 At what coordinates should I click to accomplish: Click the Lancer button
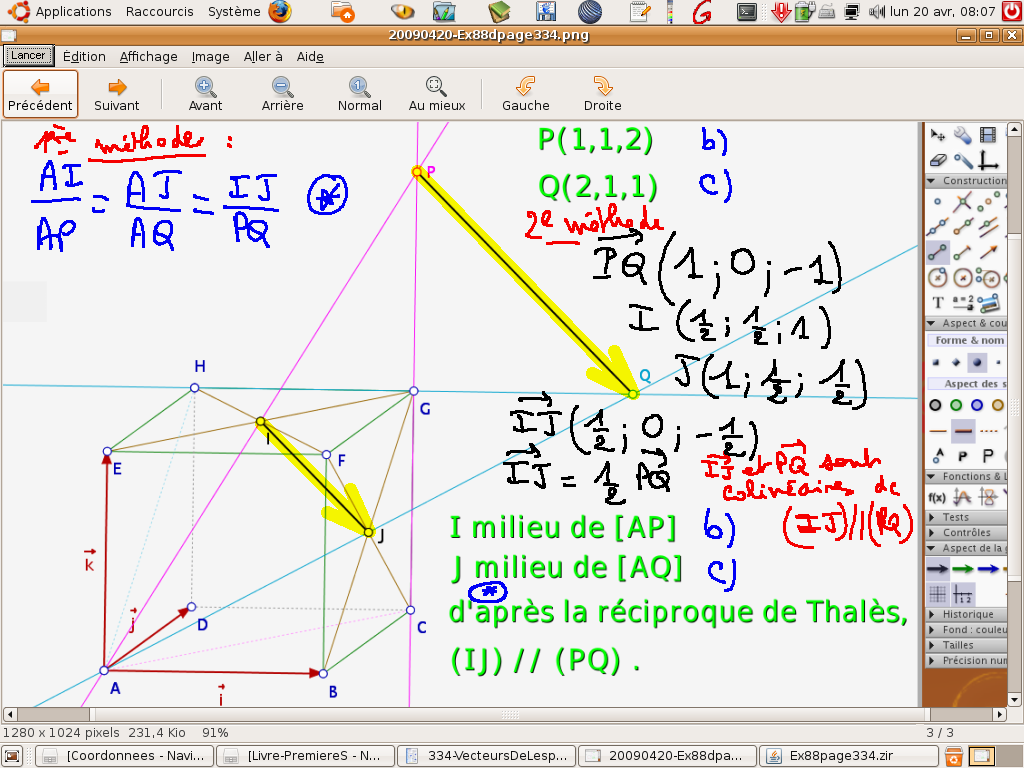tap(27, 56)
